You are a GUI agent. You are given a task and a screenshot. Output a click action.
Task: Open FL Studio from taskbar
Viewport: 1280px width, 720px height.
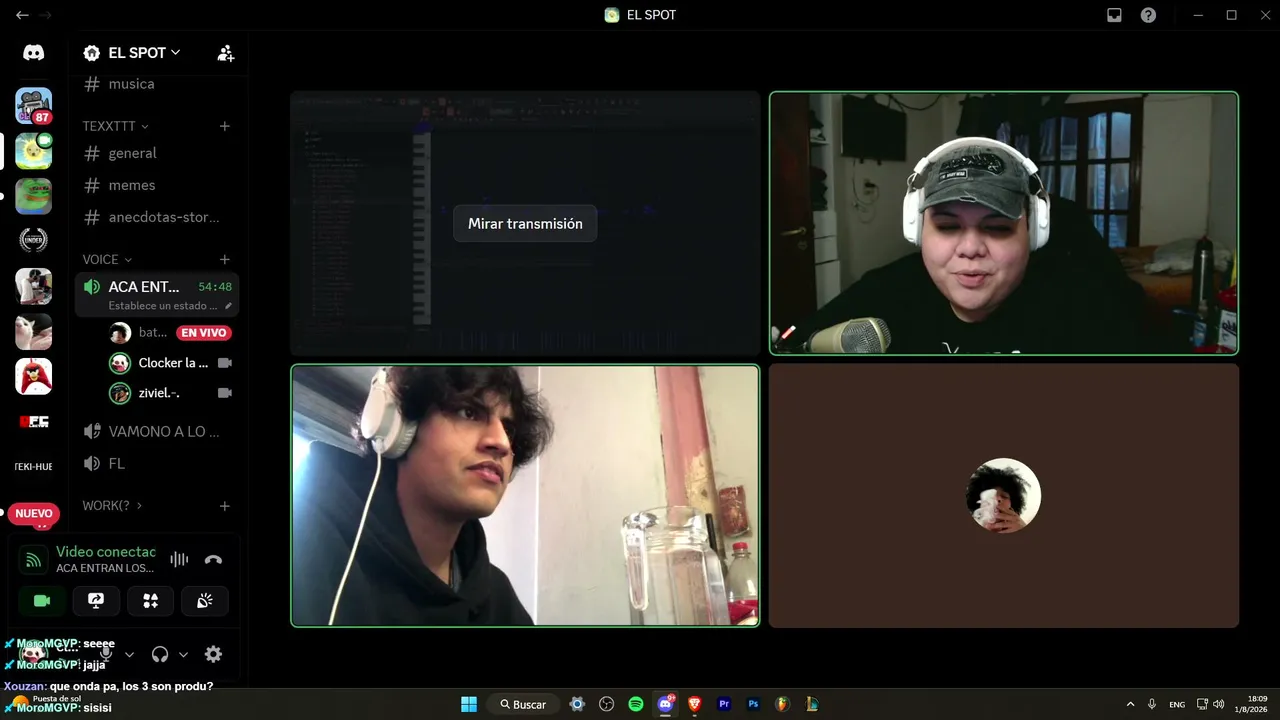[783, 704]
